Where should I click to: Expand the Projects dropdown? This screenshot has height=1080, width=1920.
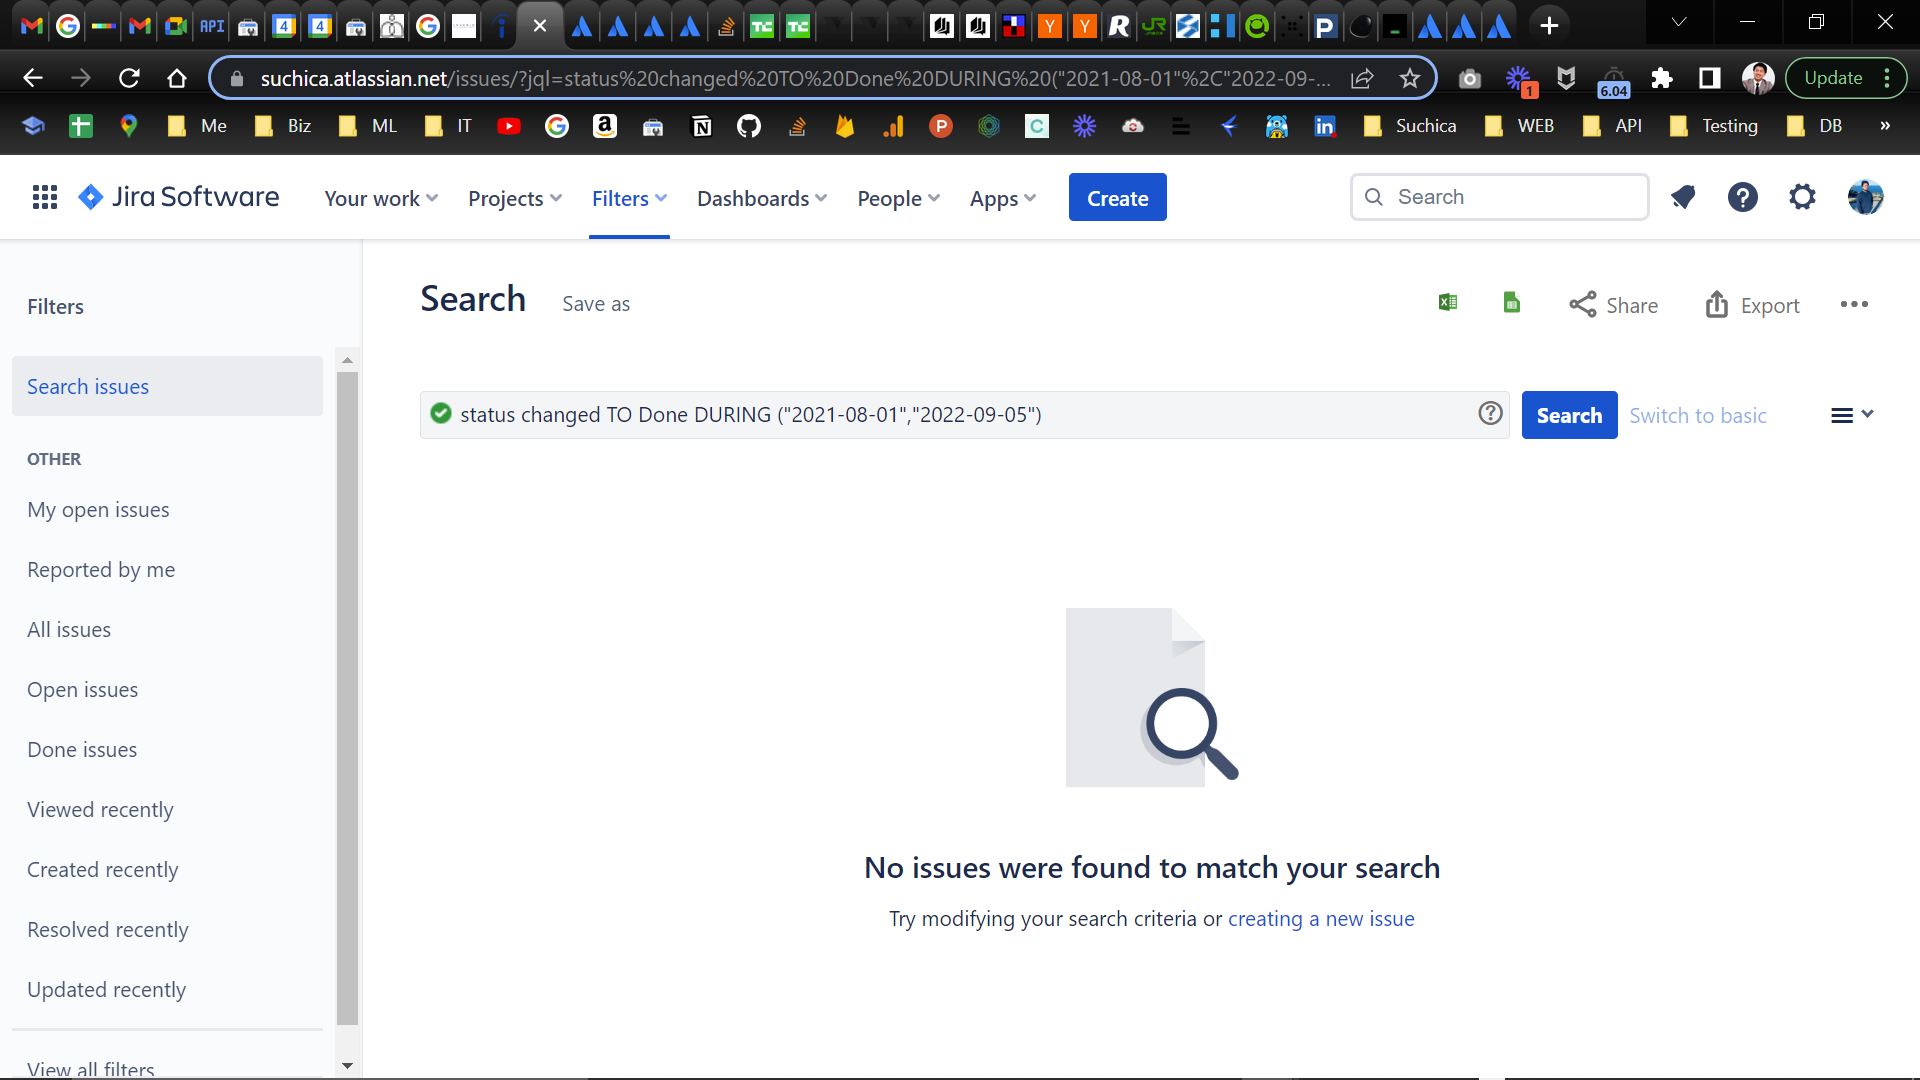514,198
